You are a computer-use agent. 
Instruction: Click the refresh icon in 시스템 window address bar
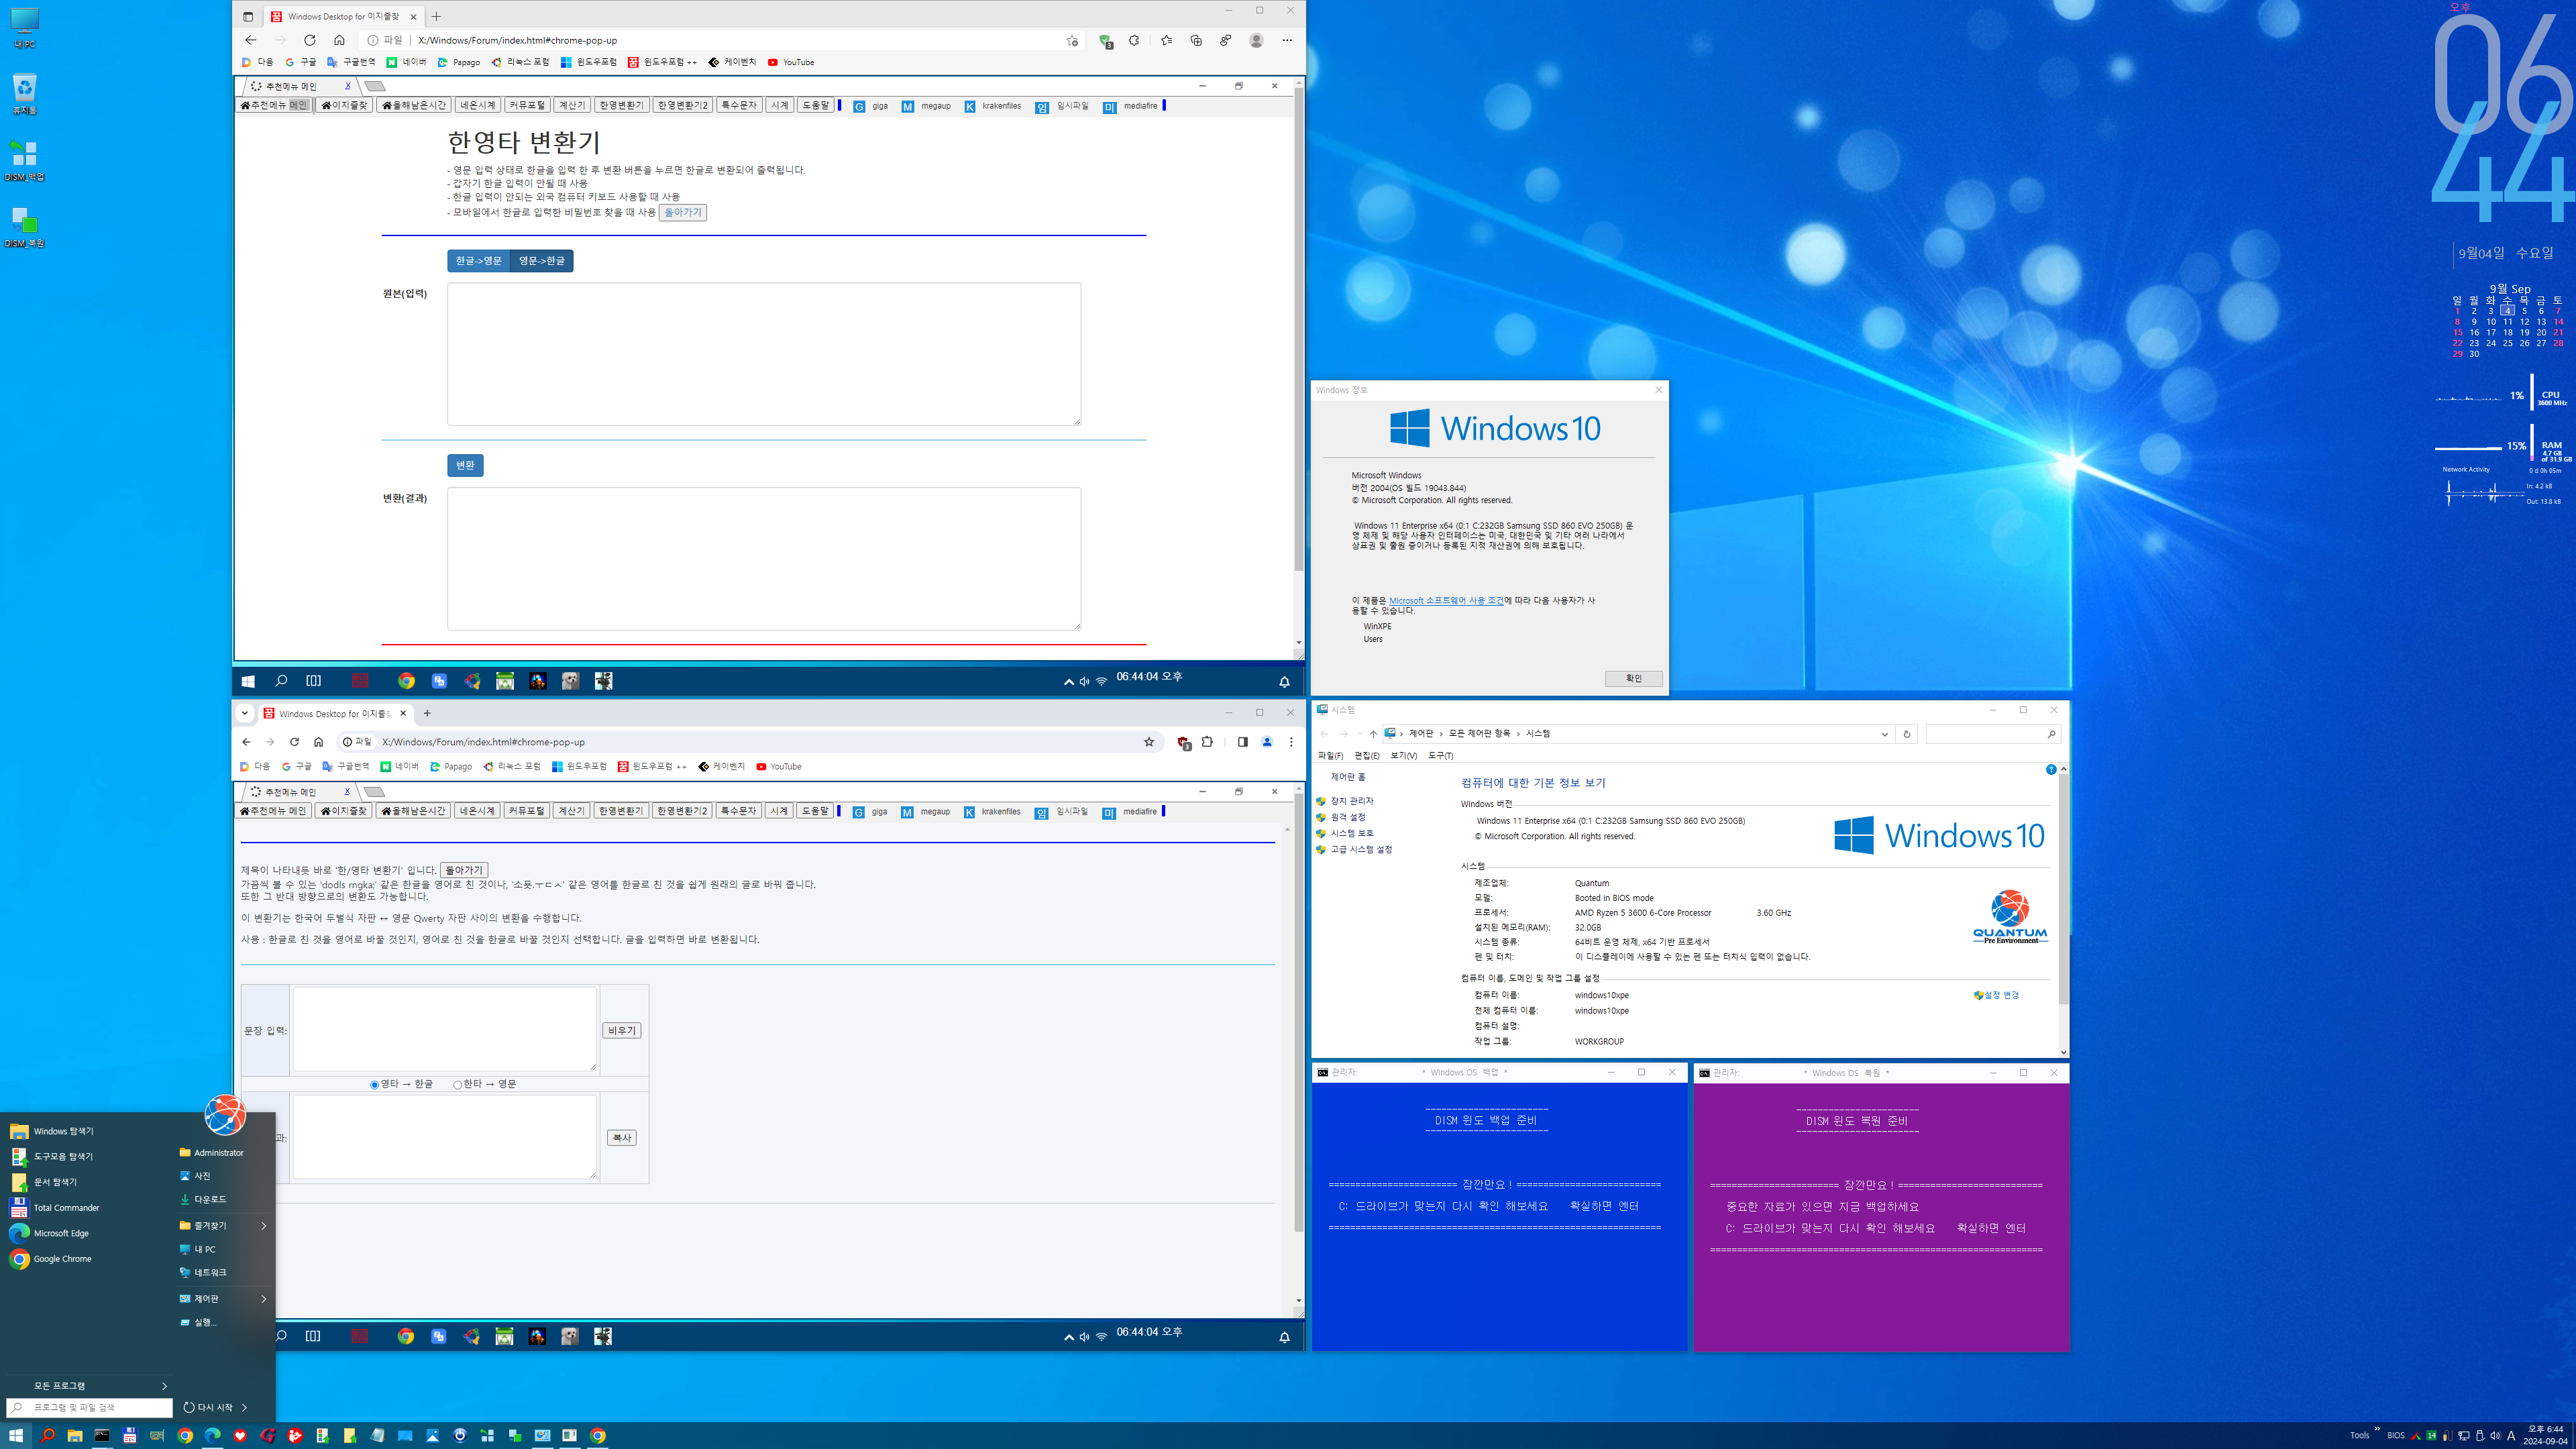point(1907,734)
